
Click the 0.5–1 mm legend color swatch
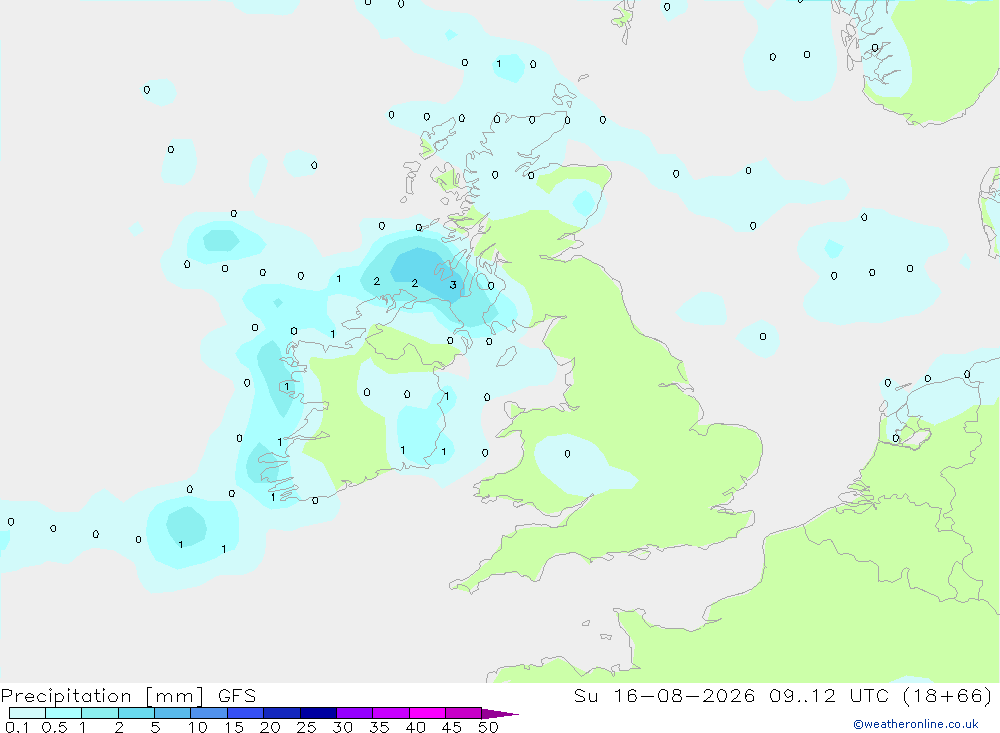point(64,713)
